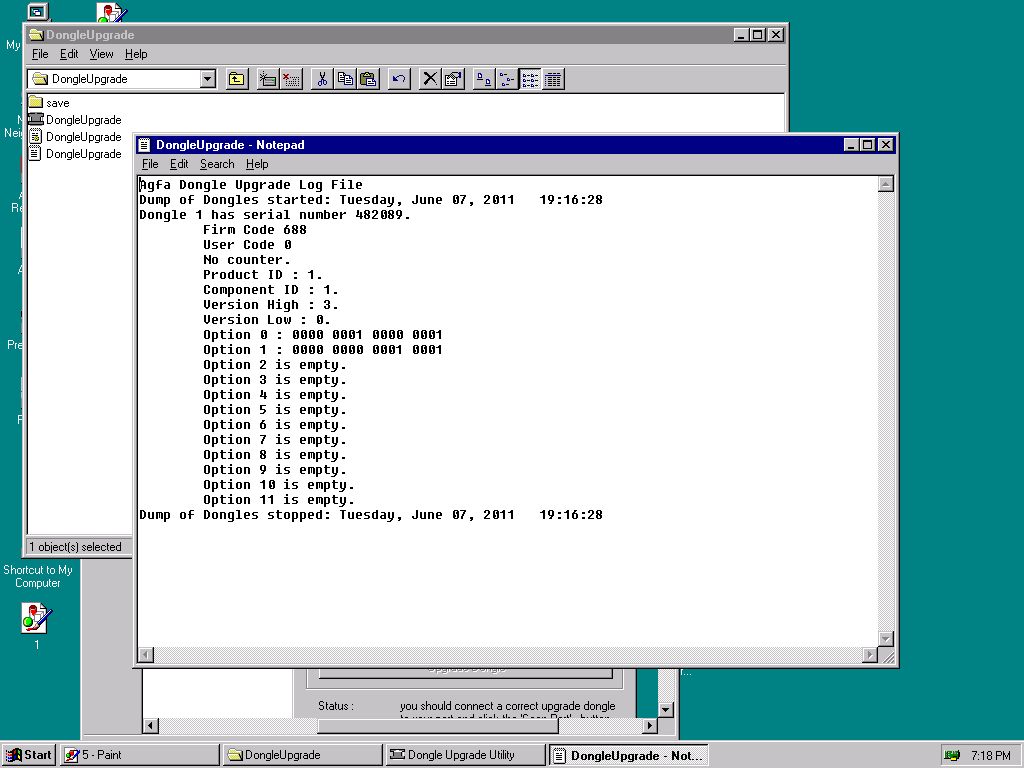Viewport: 1024px width, 768px height.
Task: Open the Help menu in the folder window
Action: (x=136, y=54)
